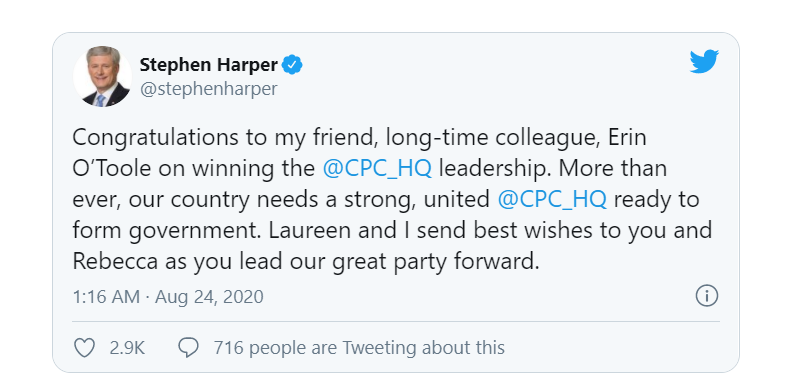The height and width of the screenshot is (392, 801).
Task: Like the tweet with the heart icon
Action: pos(84,348)
